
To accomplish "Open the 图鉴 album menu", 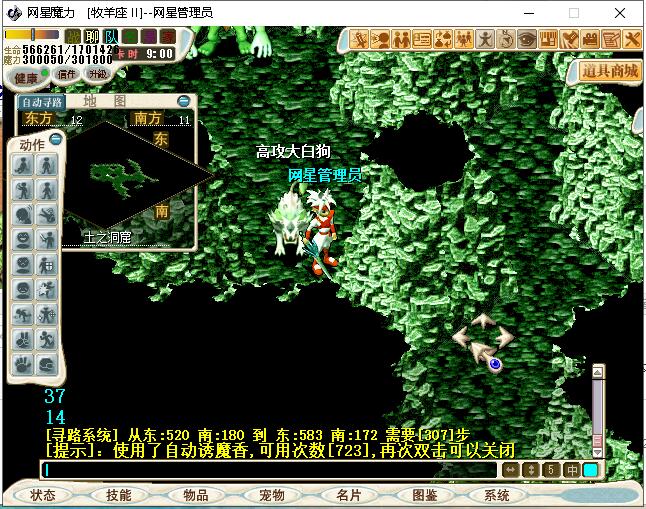I will point(424,495).
